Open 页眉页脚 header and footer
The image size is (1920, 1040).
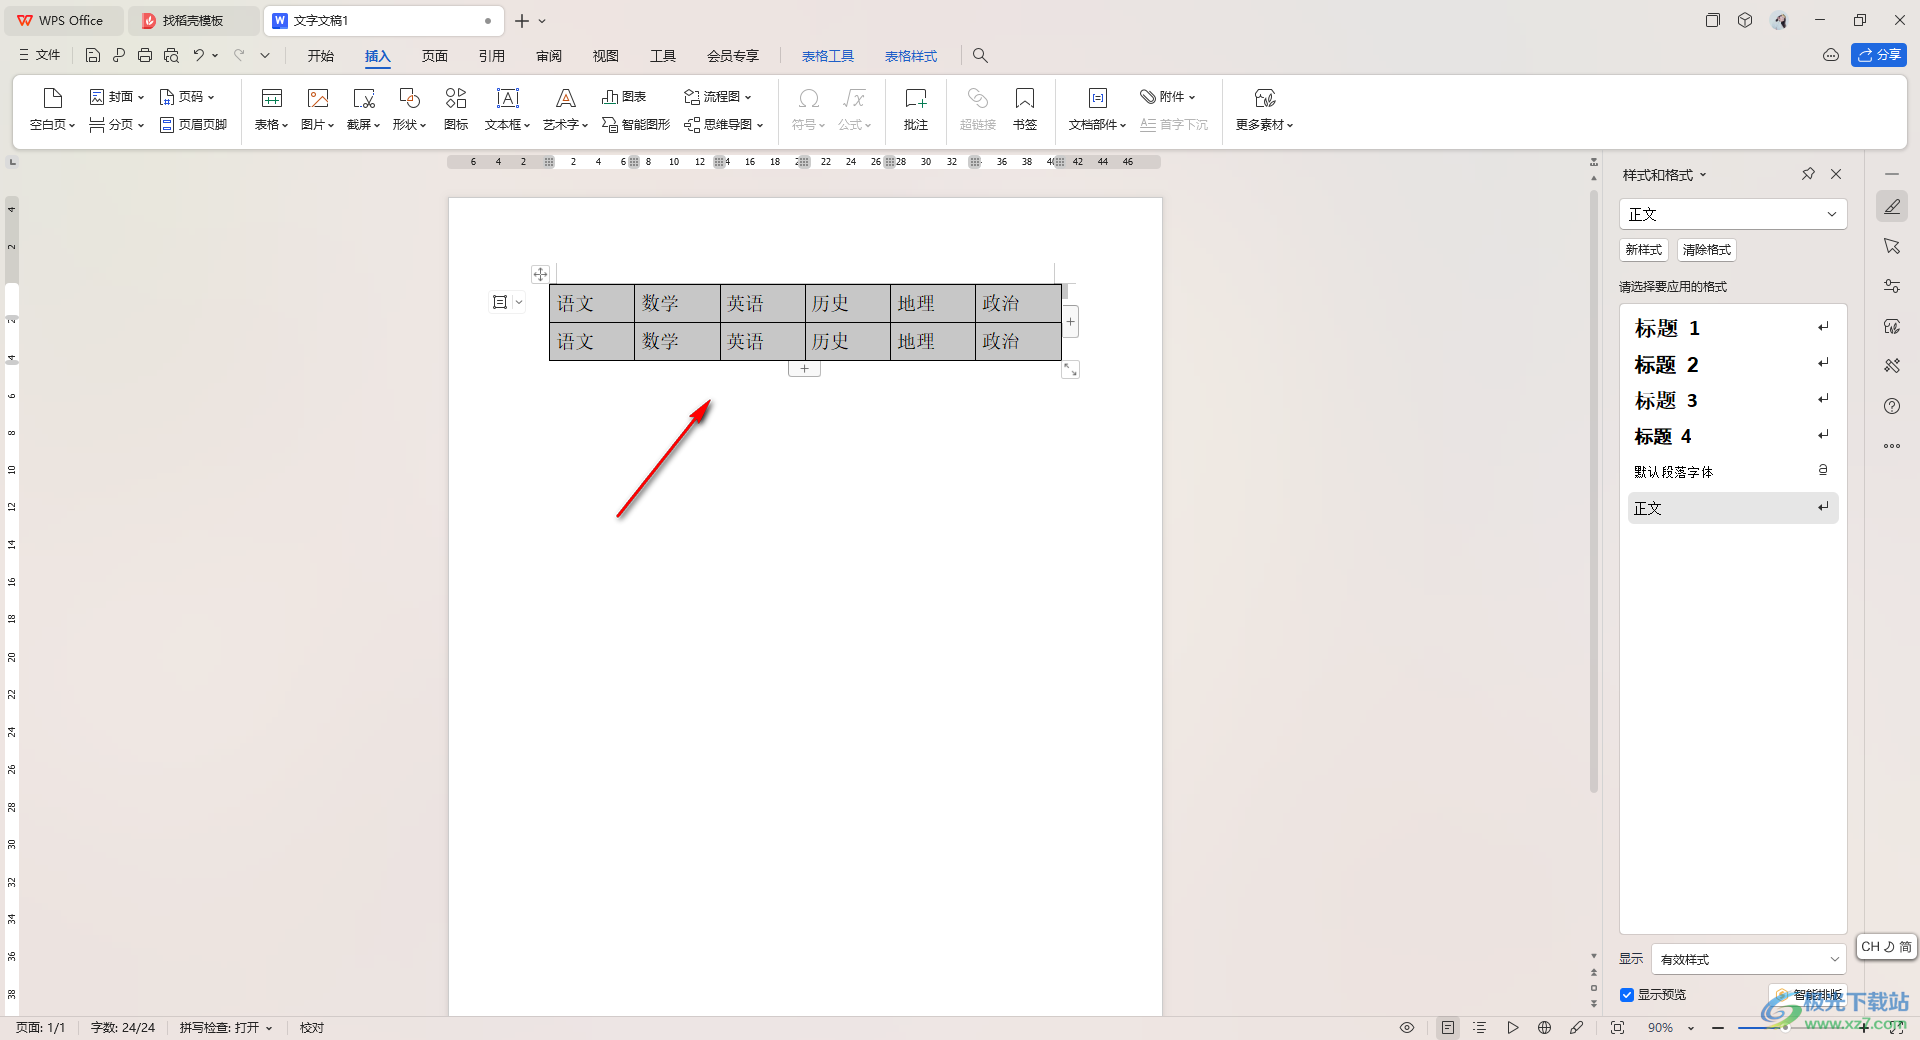tap(193, 125)
